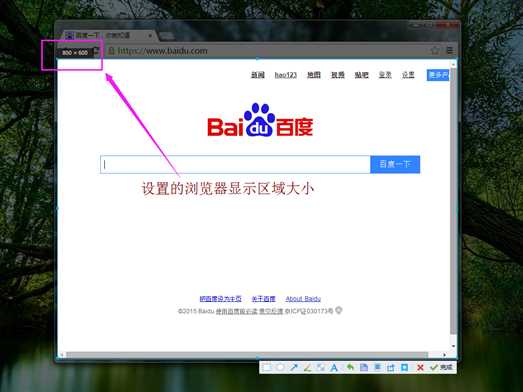The width and height of the screenshot is (523, 392).
Task: Open the 设置 settings link
Action: click(408, 75)
